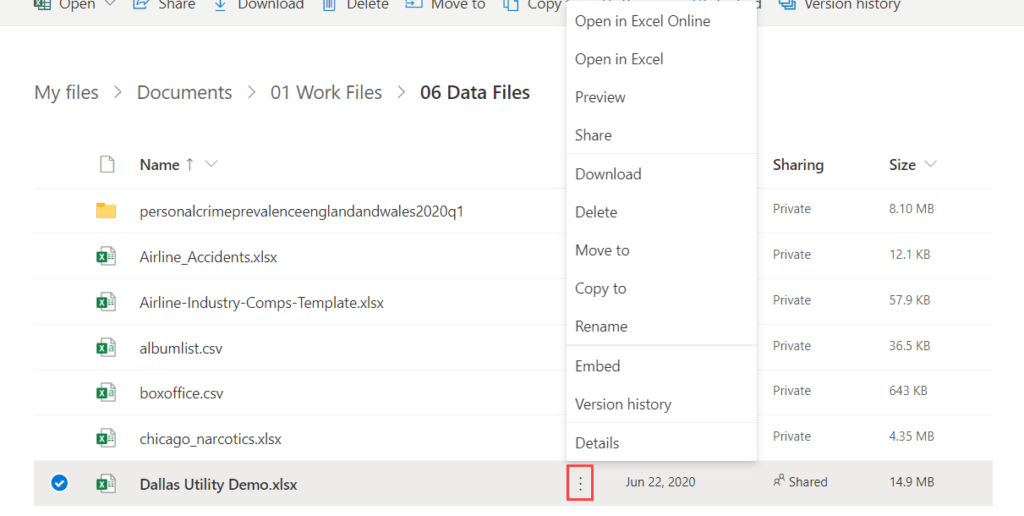The height and width of the screenshot is (516, 1024).
Task: Click the Excel icon beside chicago_narcotics.xlsx
Action: (106, 438)
